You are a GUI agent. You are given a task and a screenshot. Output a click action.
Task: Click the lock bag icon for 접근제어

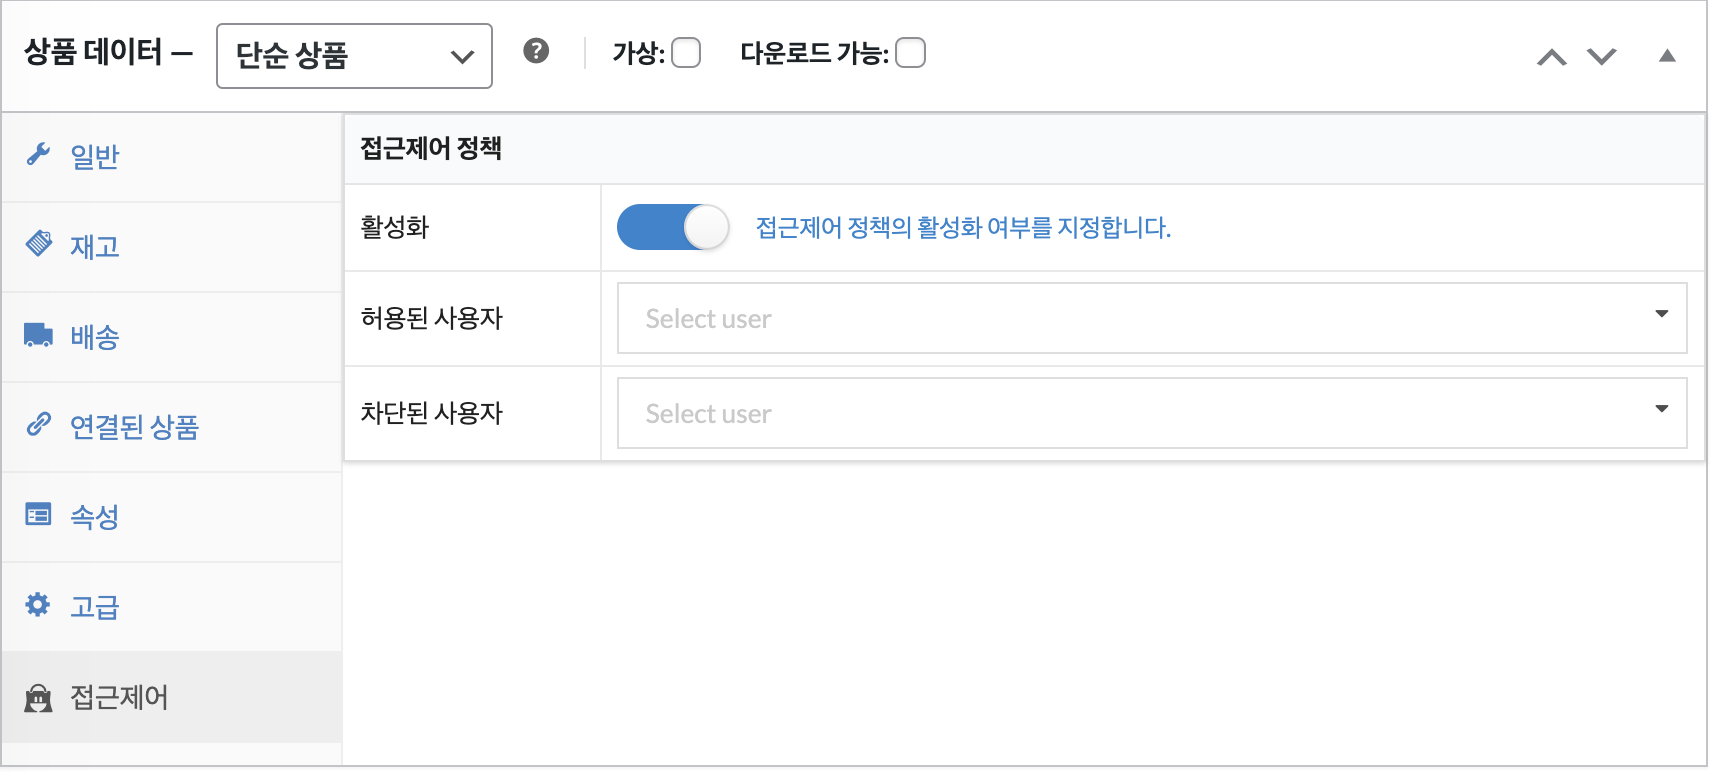38,697
